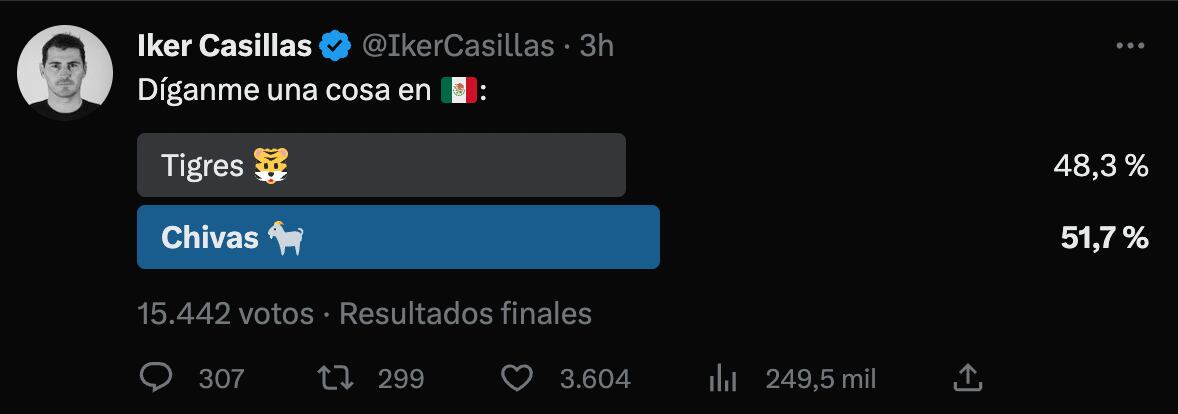Click the Iker Casillas display name

pyautogui.click(x=224, y=46)
